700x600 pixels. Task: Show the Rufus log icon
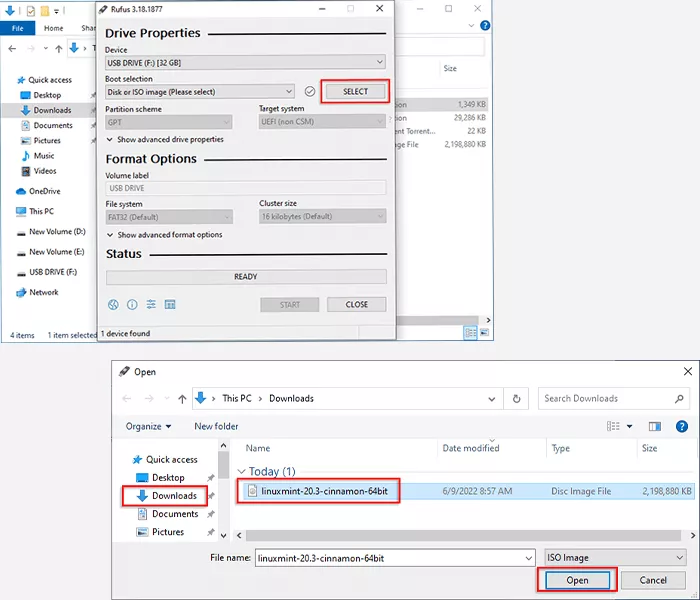170,304
